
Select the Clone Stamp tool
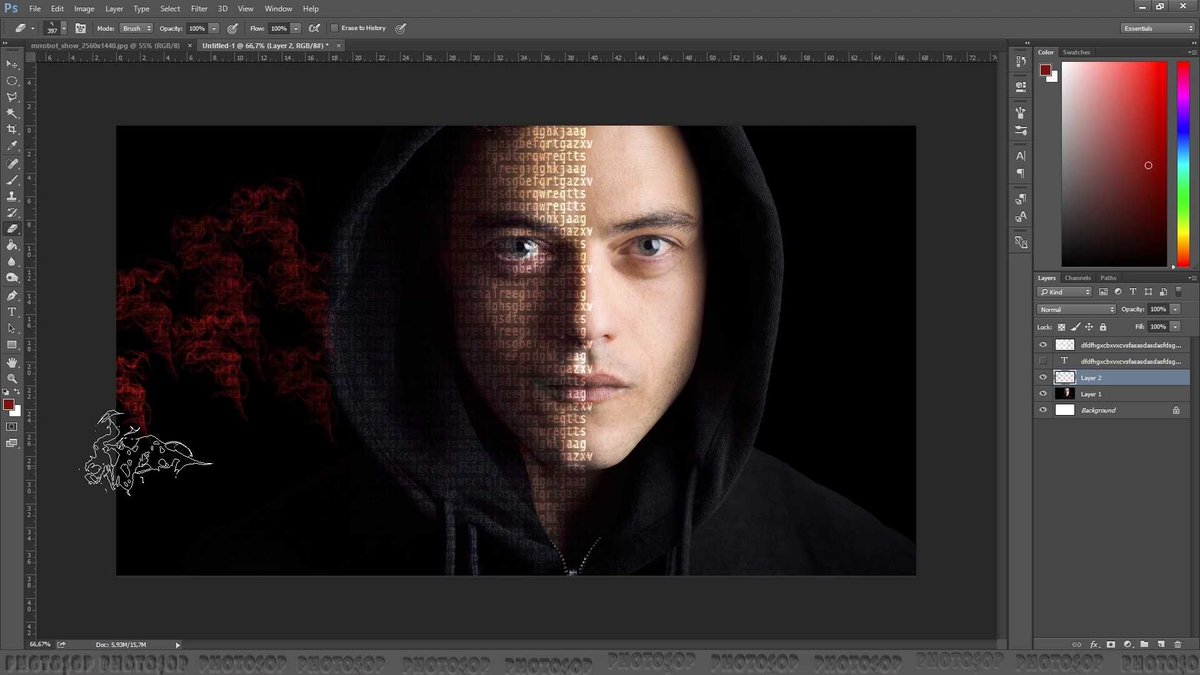tap(12, 196)
